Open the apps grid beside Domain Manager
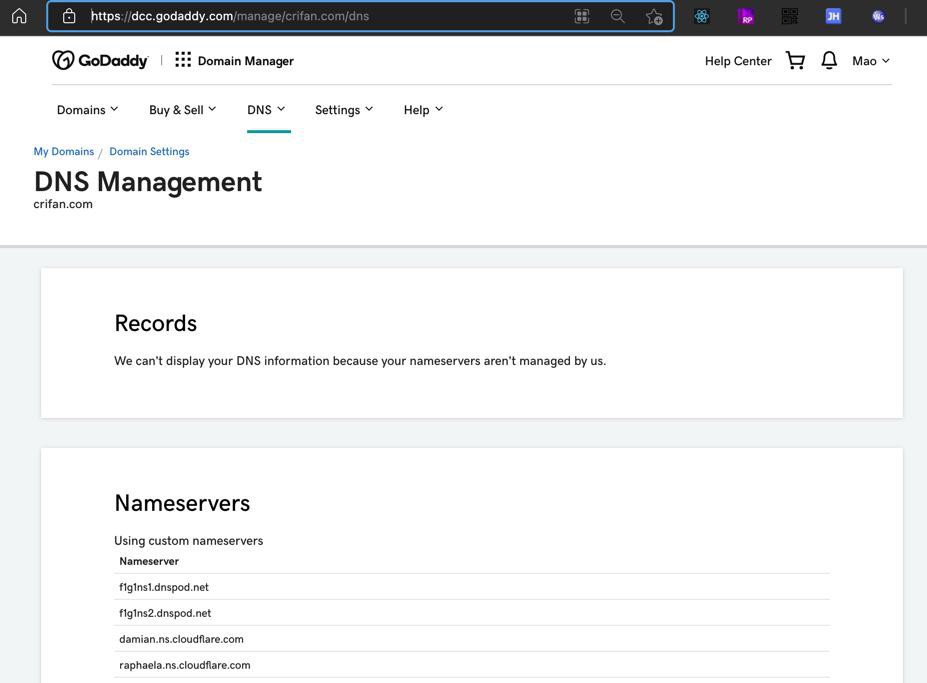The height and width of the screenshot is (683, 927). click(x=183, y=60)
